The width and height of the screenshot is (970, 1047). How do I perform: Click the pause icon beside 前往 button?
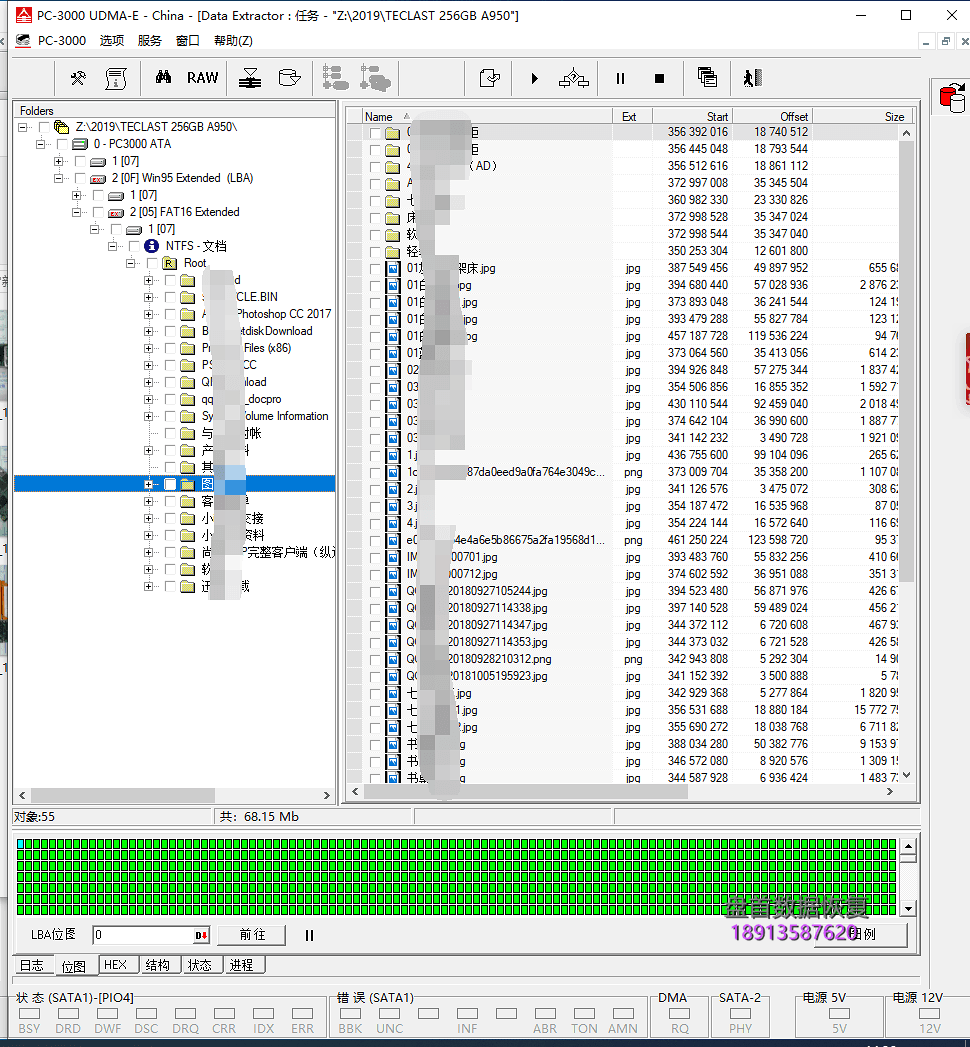[309, 935]
